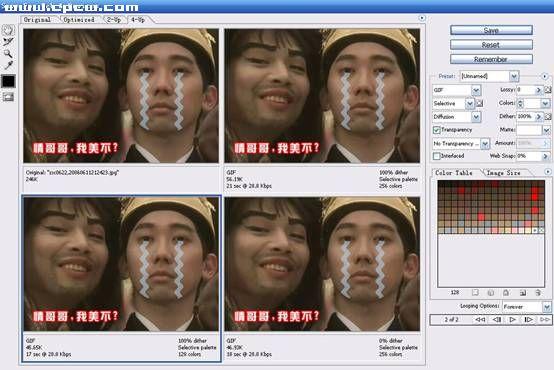This screenshot has width=554, height=370.
Task: Click the Reset button
Action: [x=491, y=45]
